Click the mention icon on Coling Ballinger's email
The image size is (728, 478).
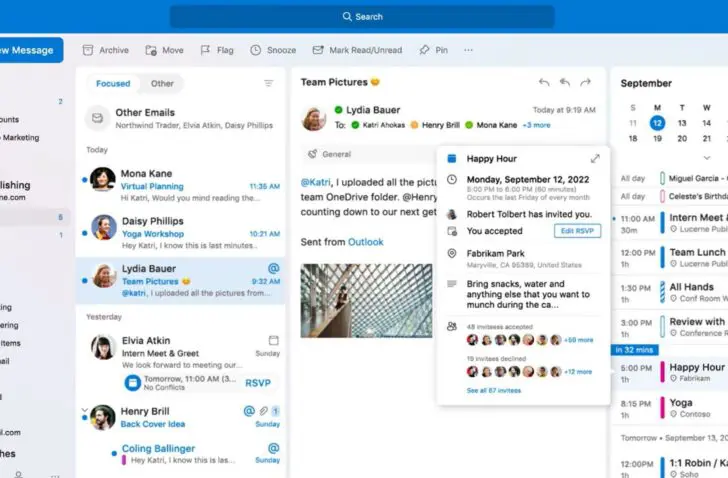point(274,448)
